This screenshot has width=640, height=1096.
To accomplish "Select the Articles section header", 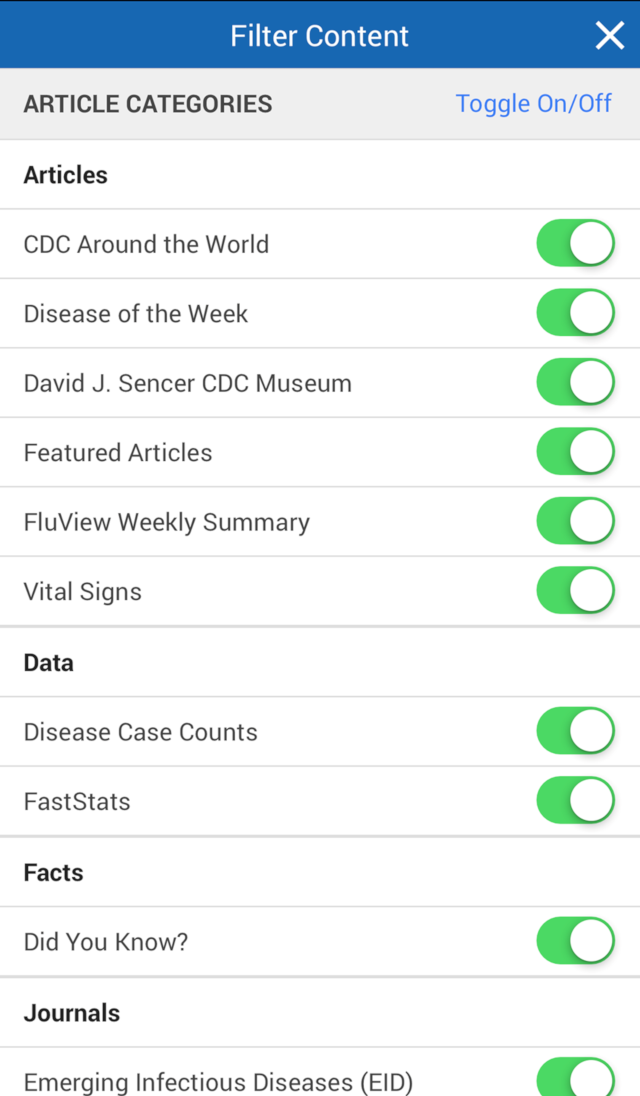I will tap(66, 175).
